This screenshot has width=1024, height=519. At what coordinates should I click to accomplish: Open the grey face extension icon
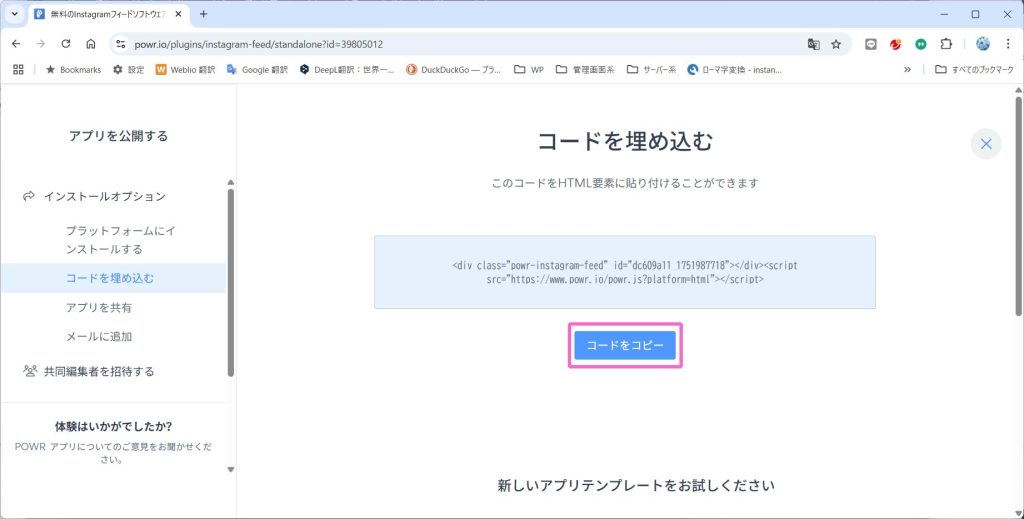pyautogui.click(x=871, y=44)
